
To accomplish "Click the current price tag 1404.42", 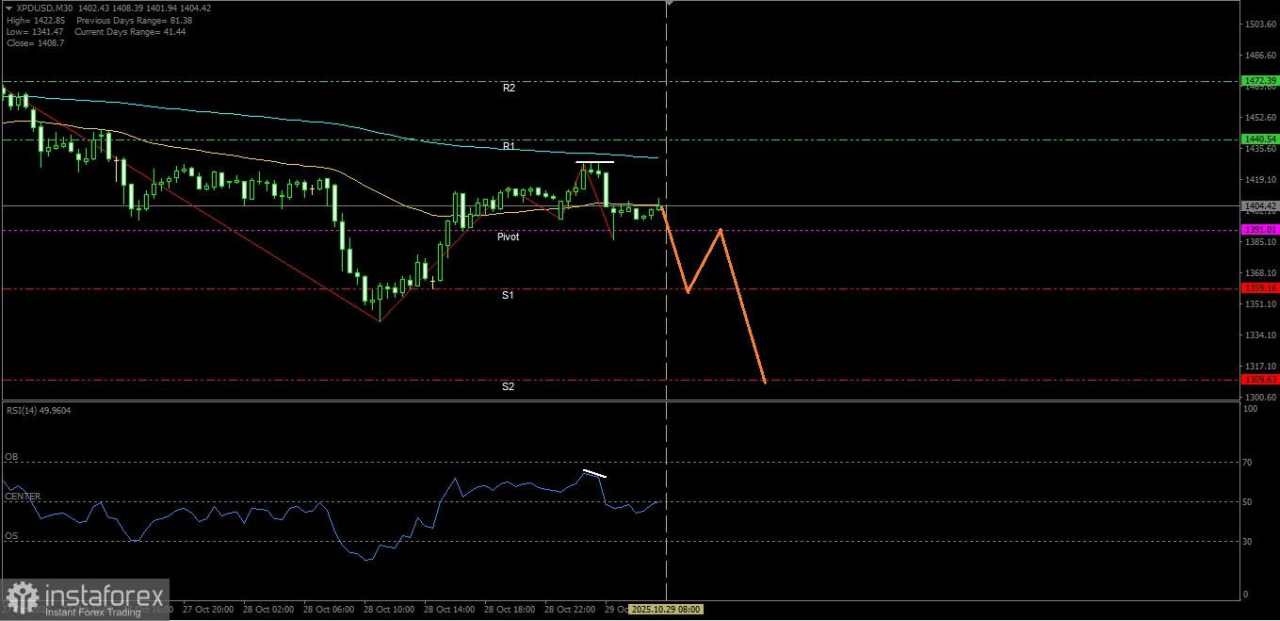I will 1259,206.
